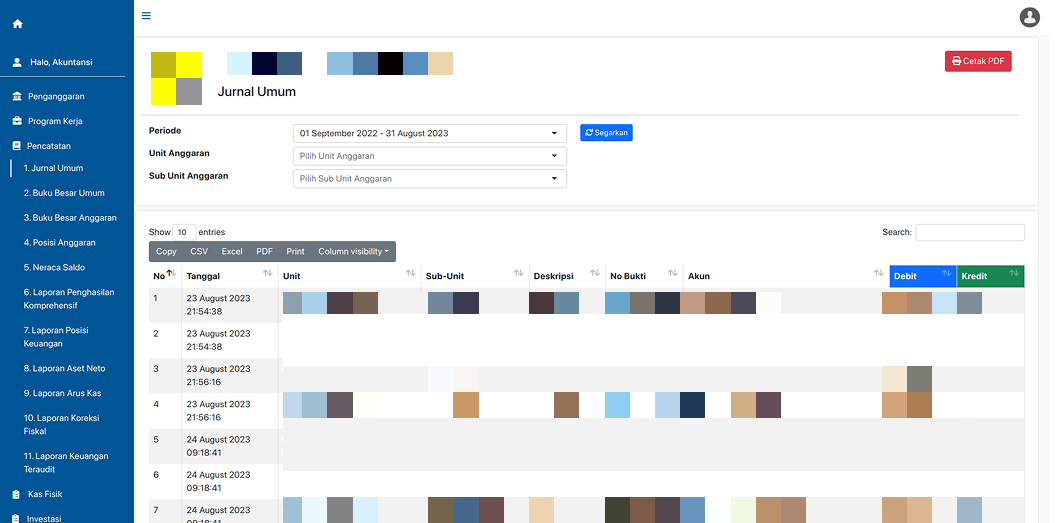1058x523 pixels.
Task: Sort table by Akun column arrows
Action: click(878, 273)
